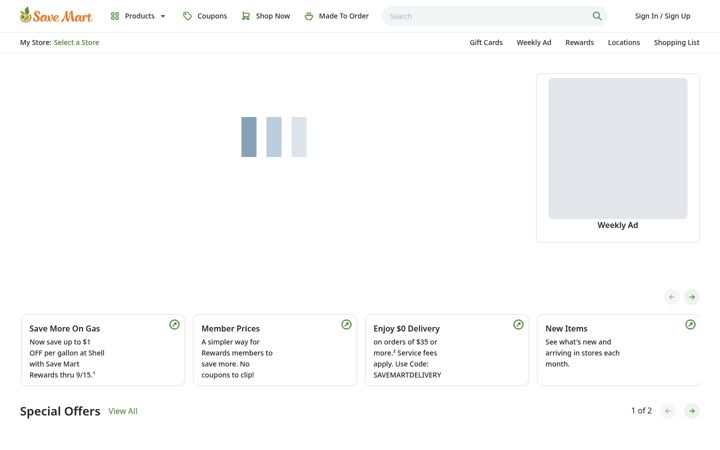View All special offers
The width and height of the screenshot is (720, 450).
pos(123,411)
